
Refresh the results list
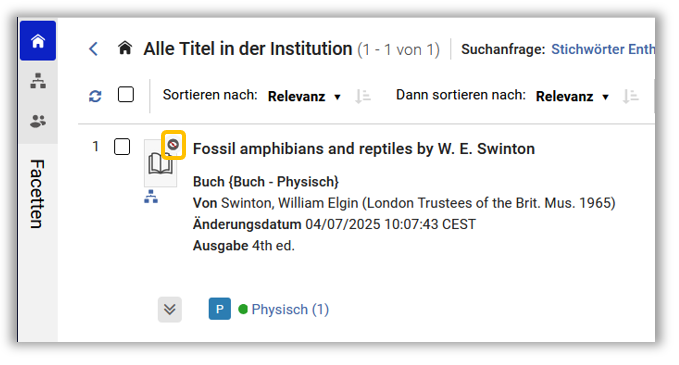point(95,96)
